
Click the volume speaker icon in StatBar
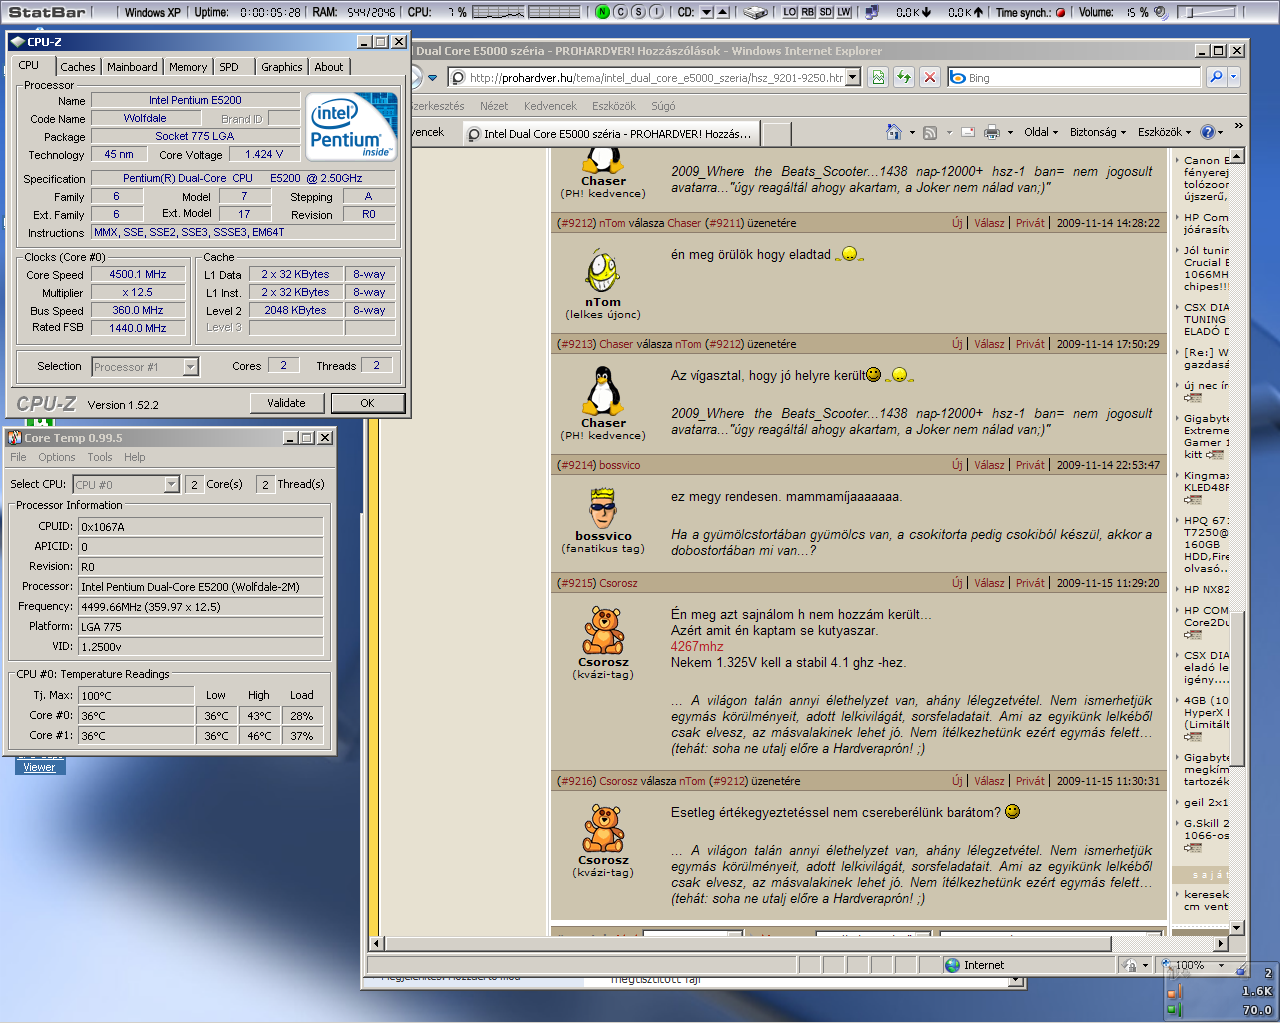point(1161,12)
